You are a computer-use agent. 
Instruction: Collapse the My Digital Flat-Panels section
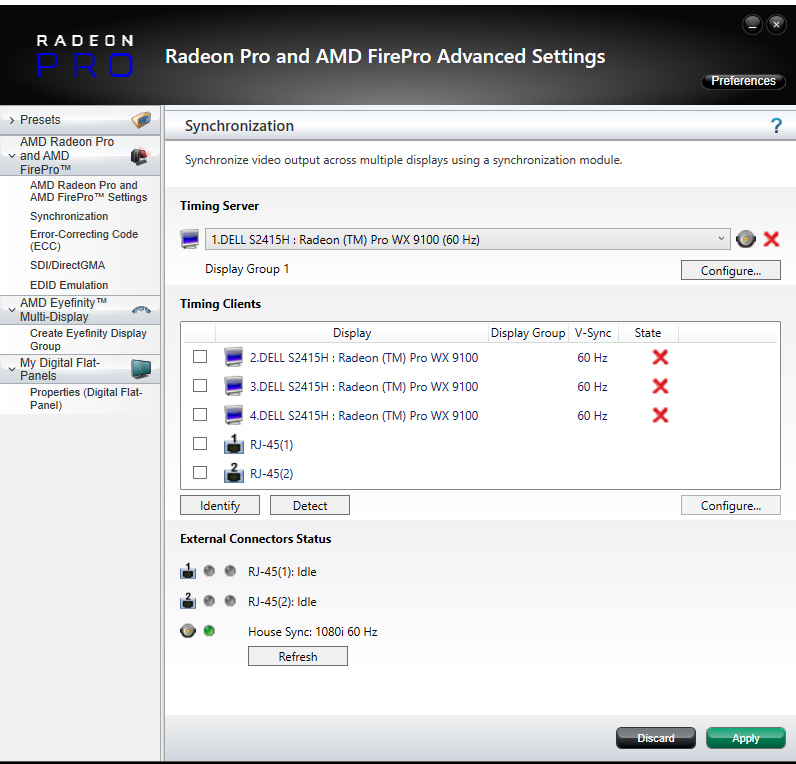(x=12, y=370)
